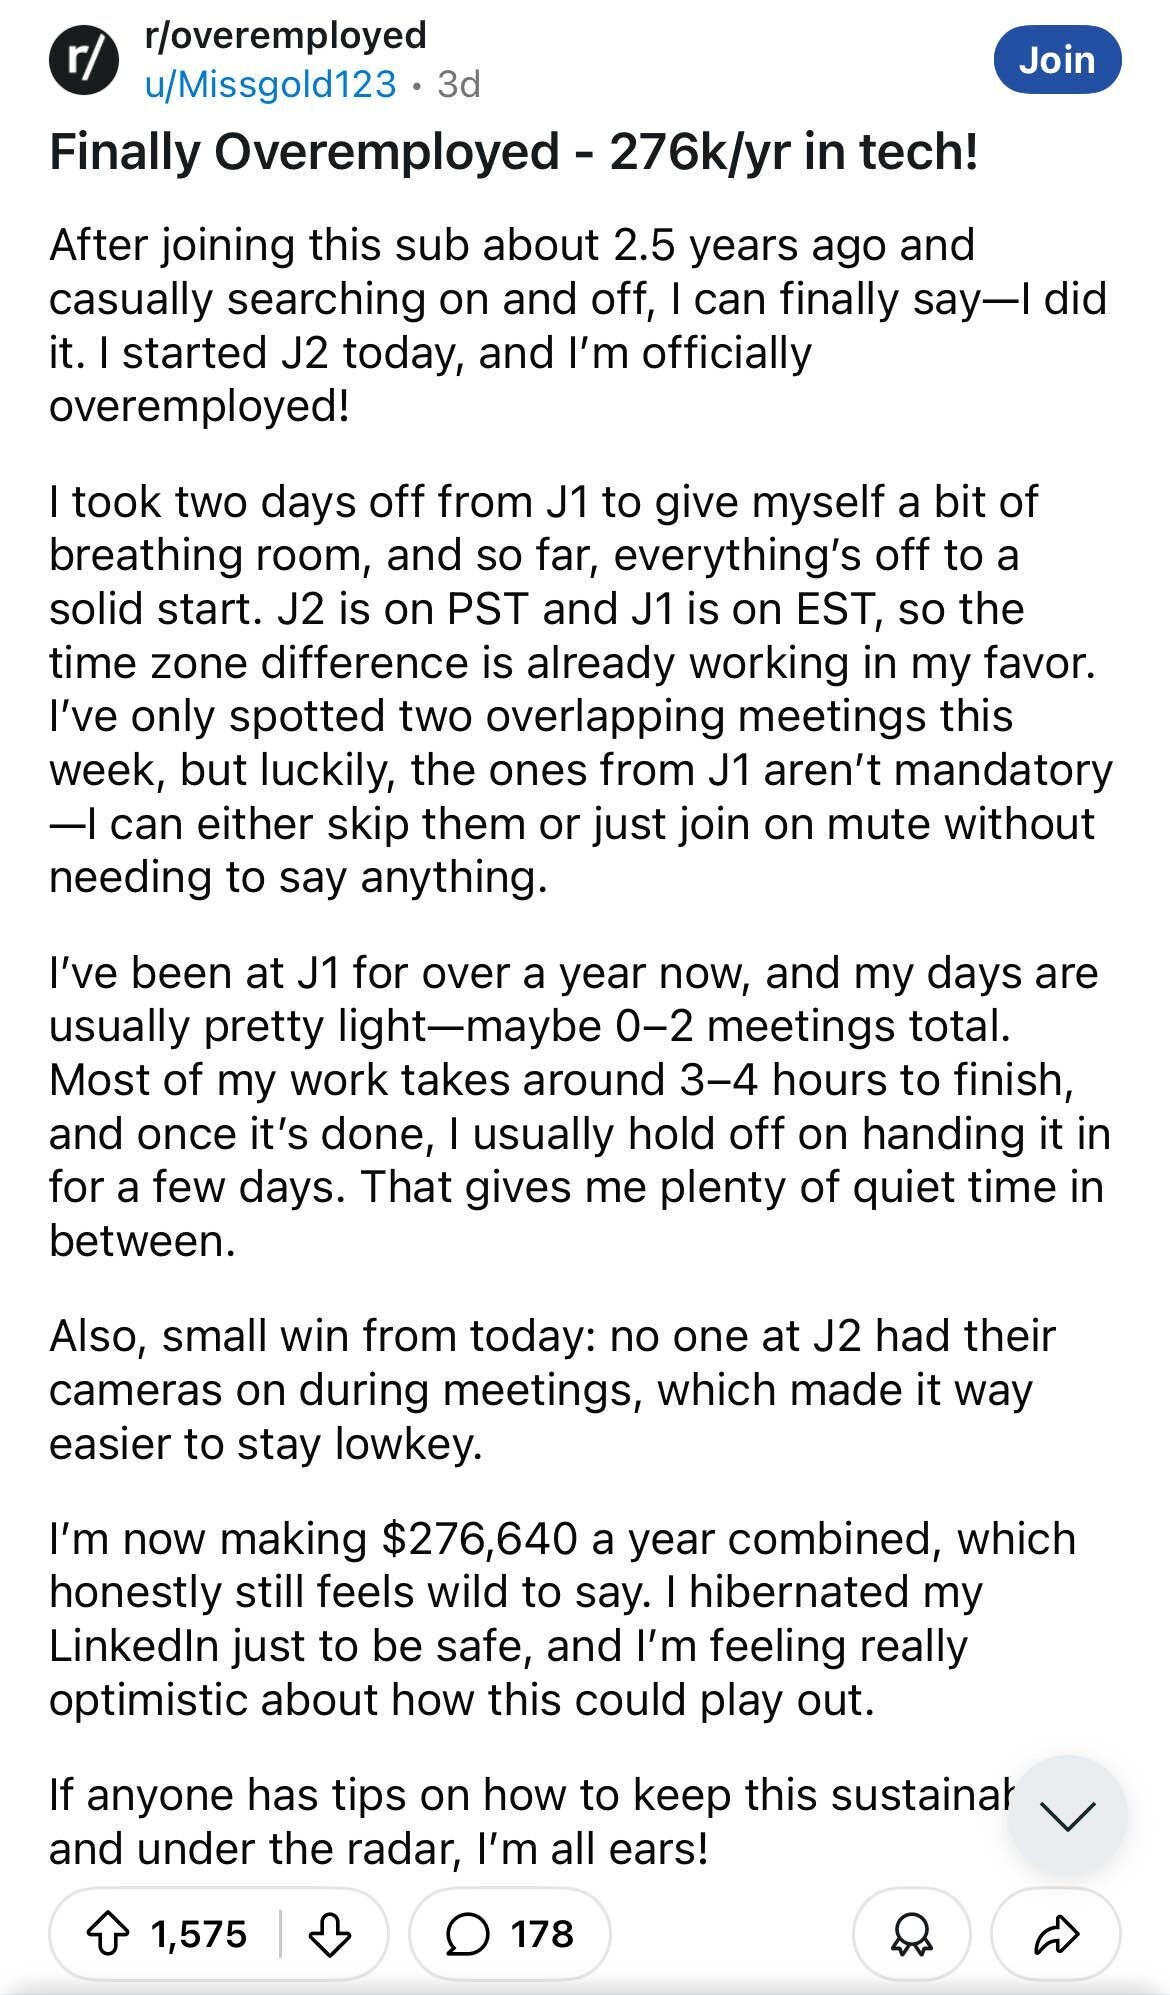
Task: Tap the 3d post timestamp
Action: pos(460,84)
